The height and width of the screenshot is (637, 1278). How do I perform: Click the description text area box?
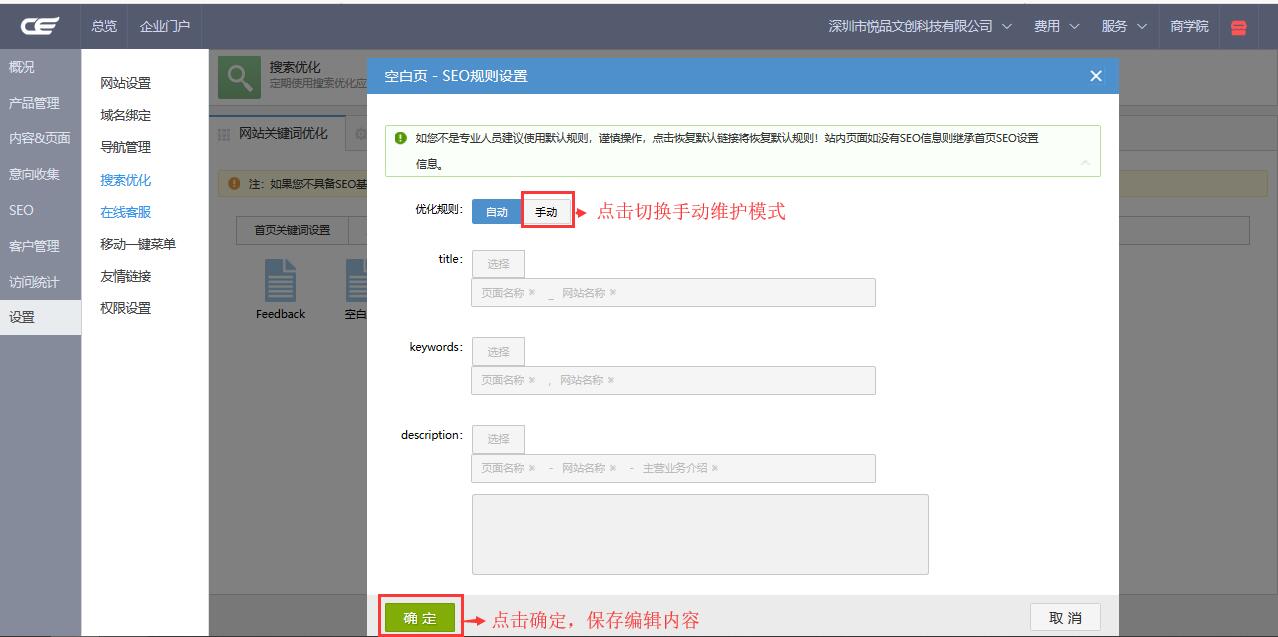[x=700, y=534]
